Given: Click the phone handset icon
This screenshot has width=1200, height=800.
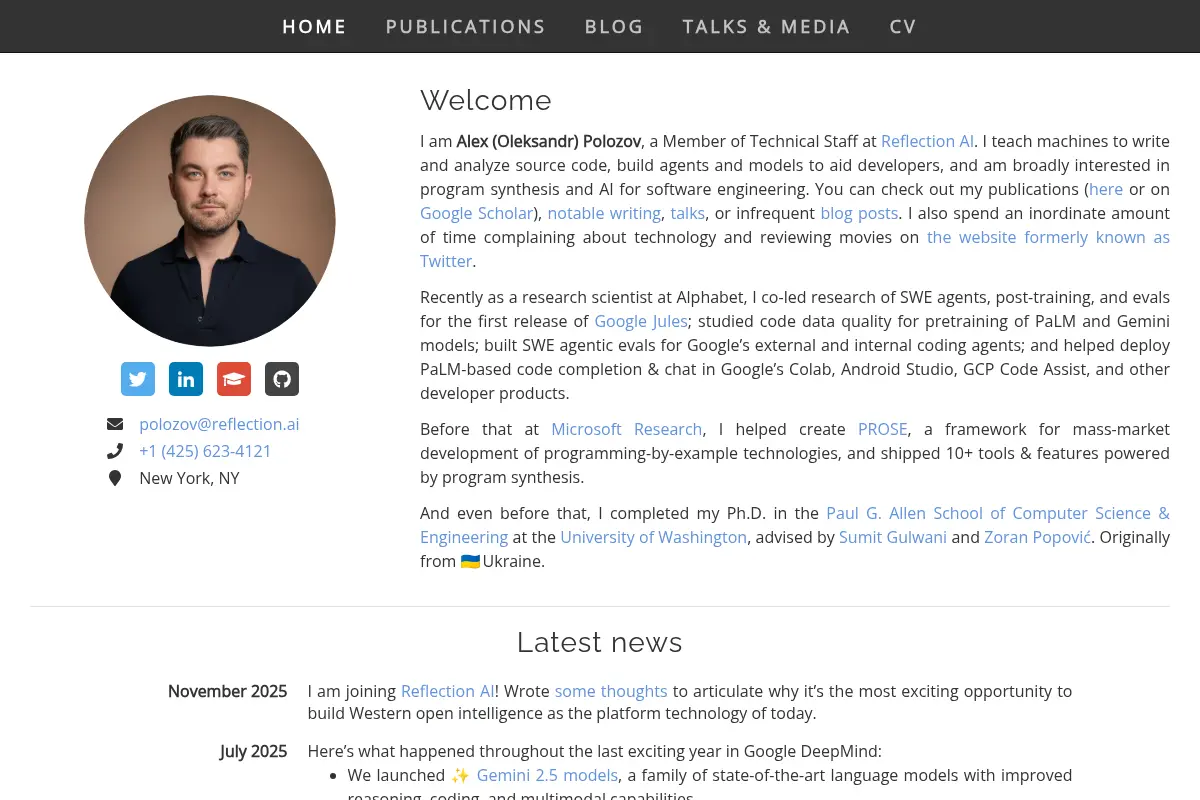Looking at the screenshot, I should tap(115, 451).
